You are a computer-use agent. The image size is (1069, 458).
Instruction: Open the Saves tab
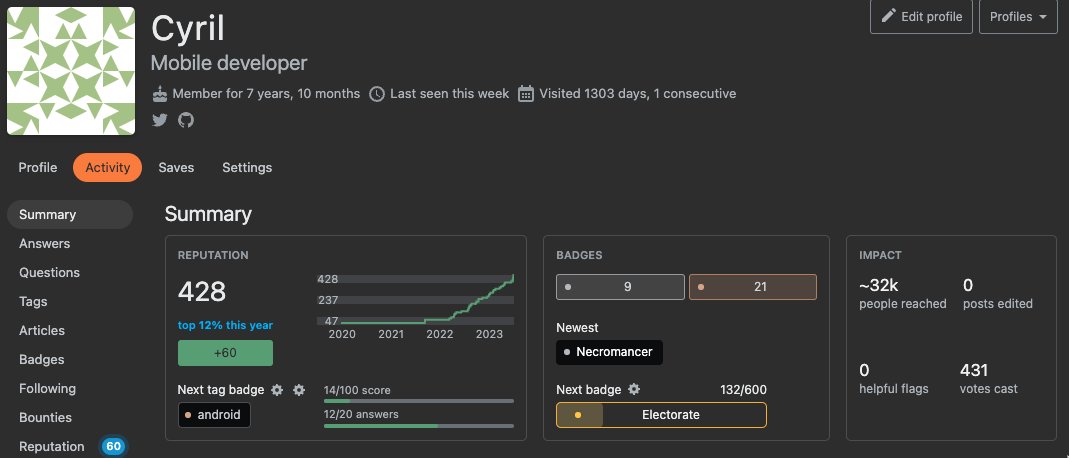pyautogui.click(x=176, y=168)
